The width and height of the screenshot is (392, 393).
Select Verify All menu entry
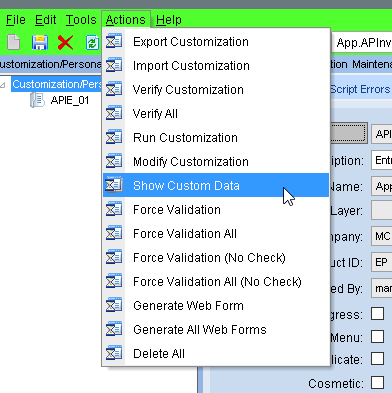216,114
